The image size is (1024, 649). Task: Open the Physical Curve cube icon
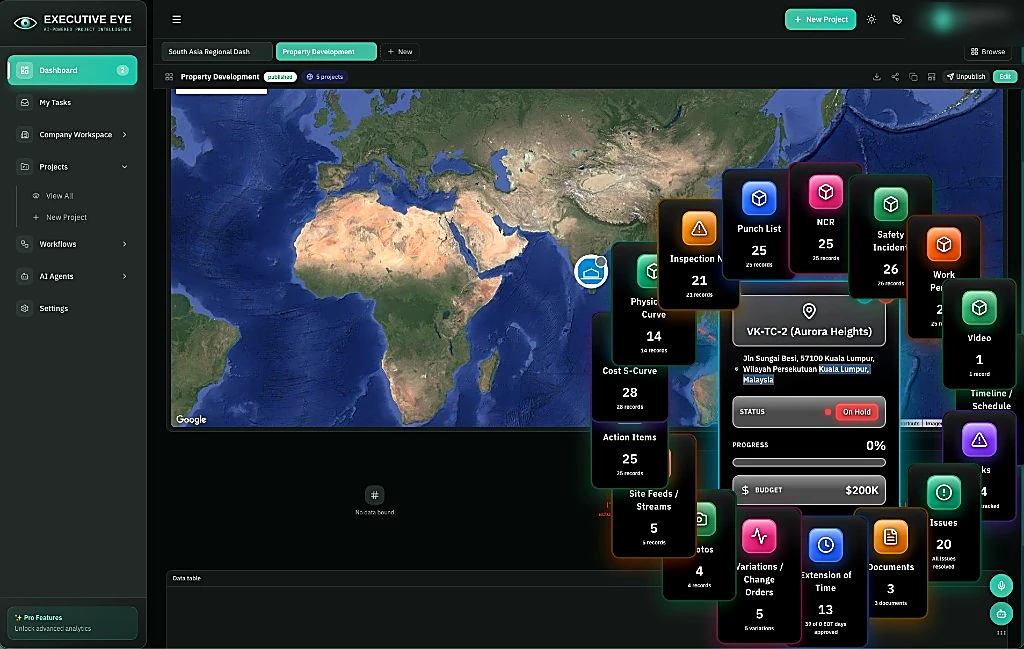(x=650, y=271)
